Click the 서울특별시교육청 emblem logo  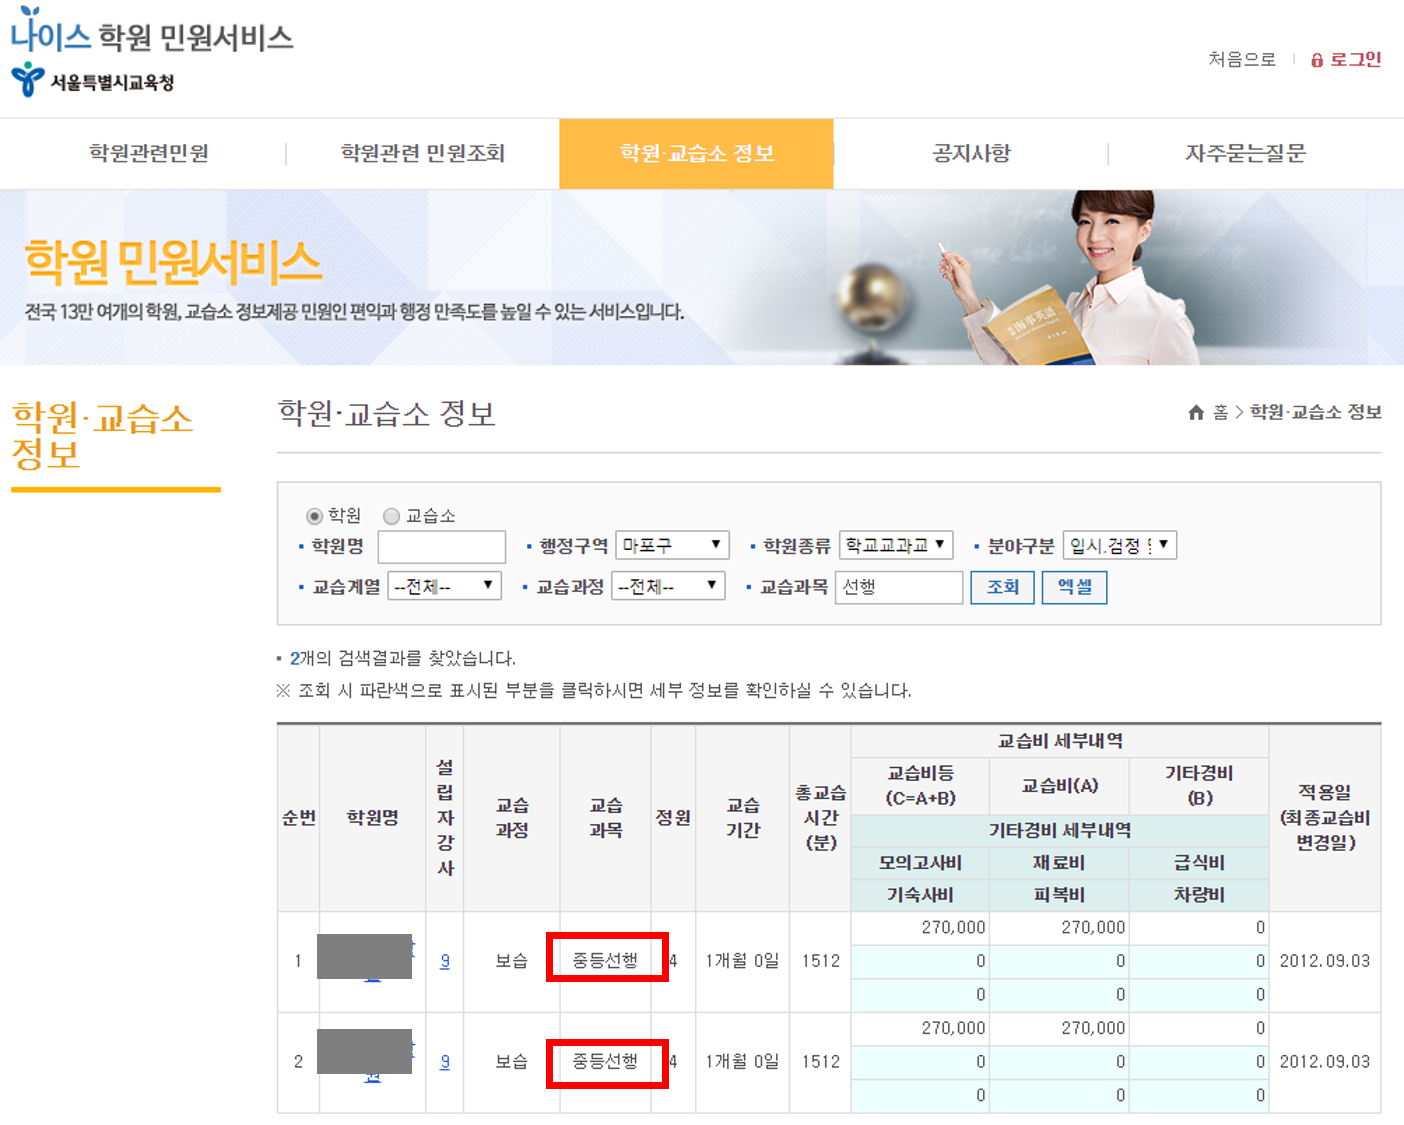tap(27, 80)
